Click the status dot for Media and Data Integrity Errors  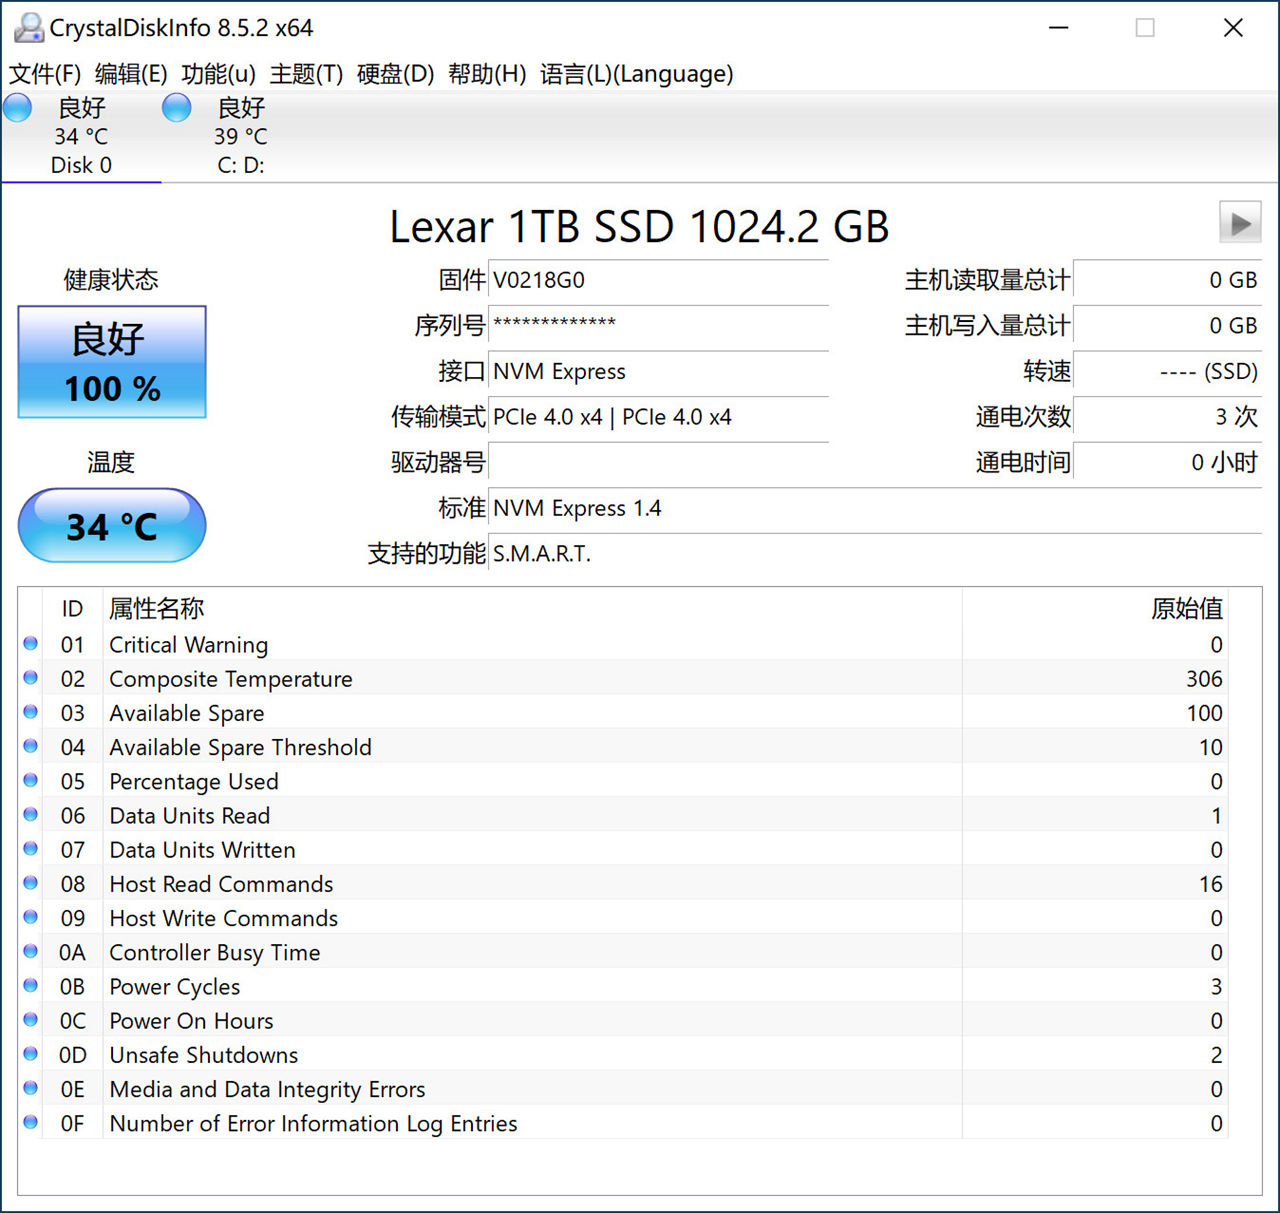coord(30,1088)
